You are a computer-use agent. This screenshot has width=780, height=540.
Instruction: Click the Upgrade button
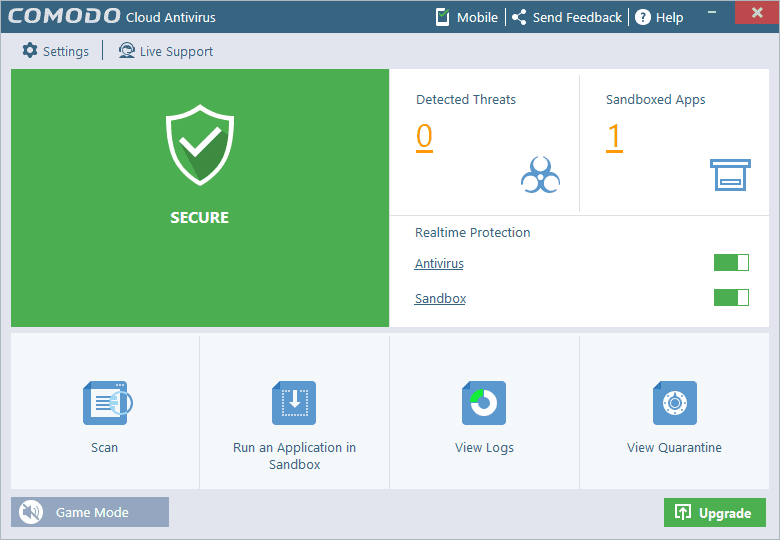click(x=714, y=512)
